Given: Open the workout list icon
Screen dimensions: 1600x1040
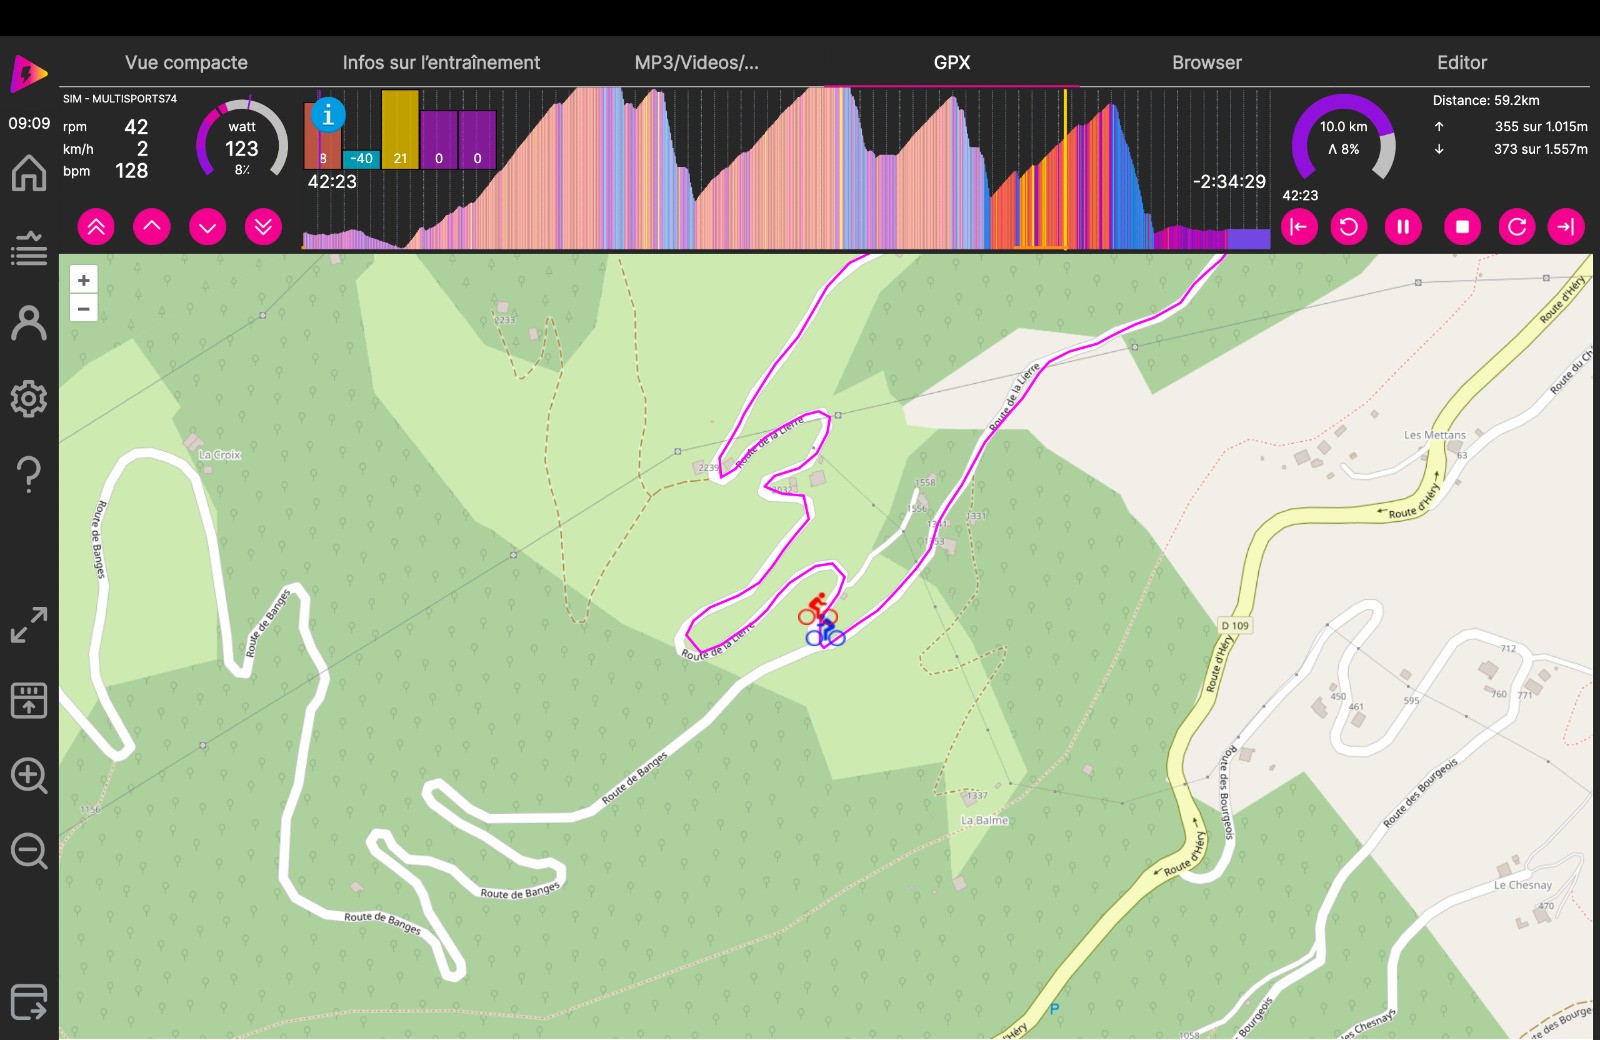Looking at the screenshot, I should pyautogui.click(x=29, y=248).
